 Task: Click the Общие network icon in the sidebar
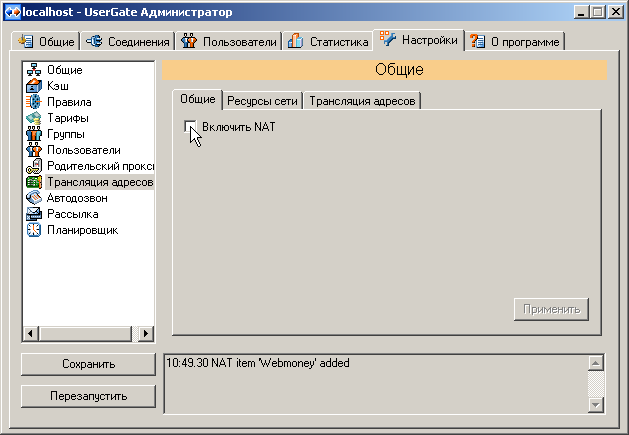pos(34,70)
